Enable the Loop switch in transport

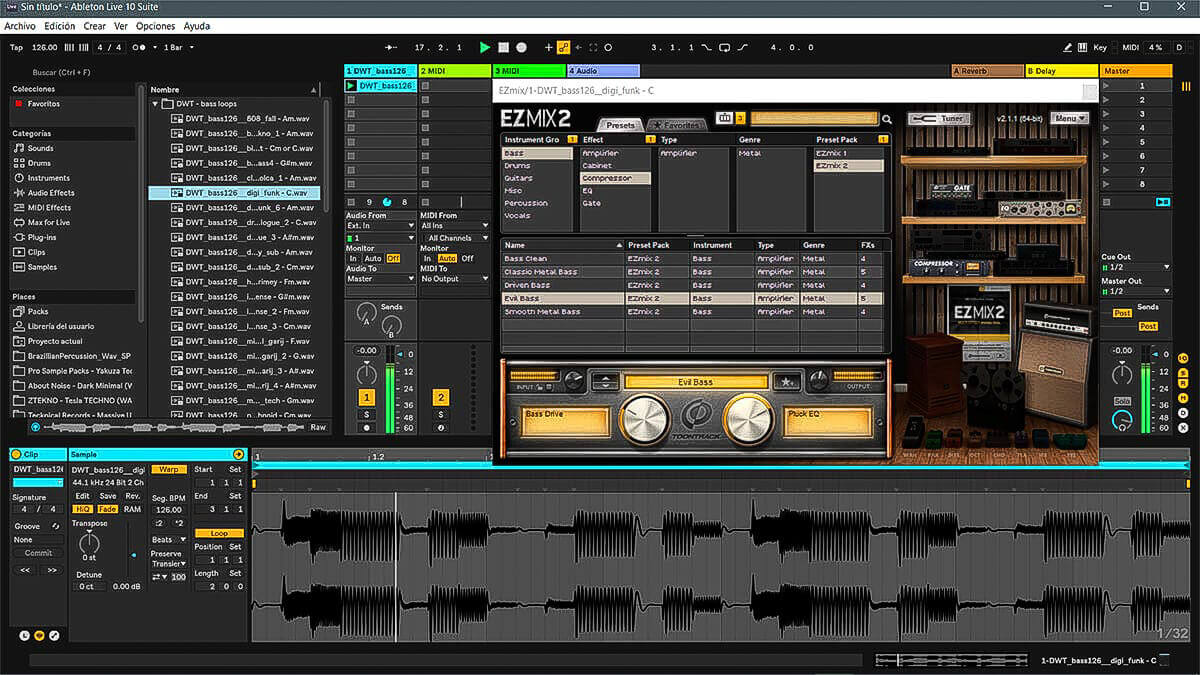click(725, 47)
